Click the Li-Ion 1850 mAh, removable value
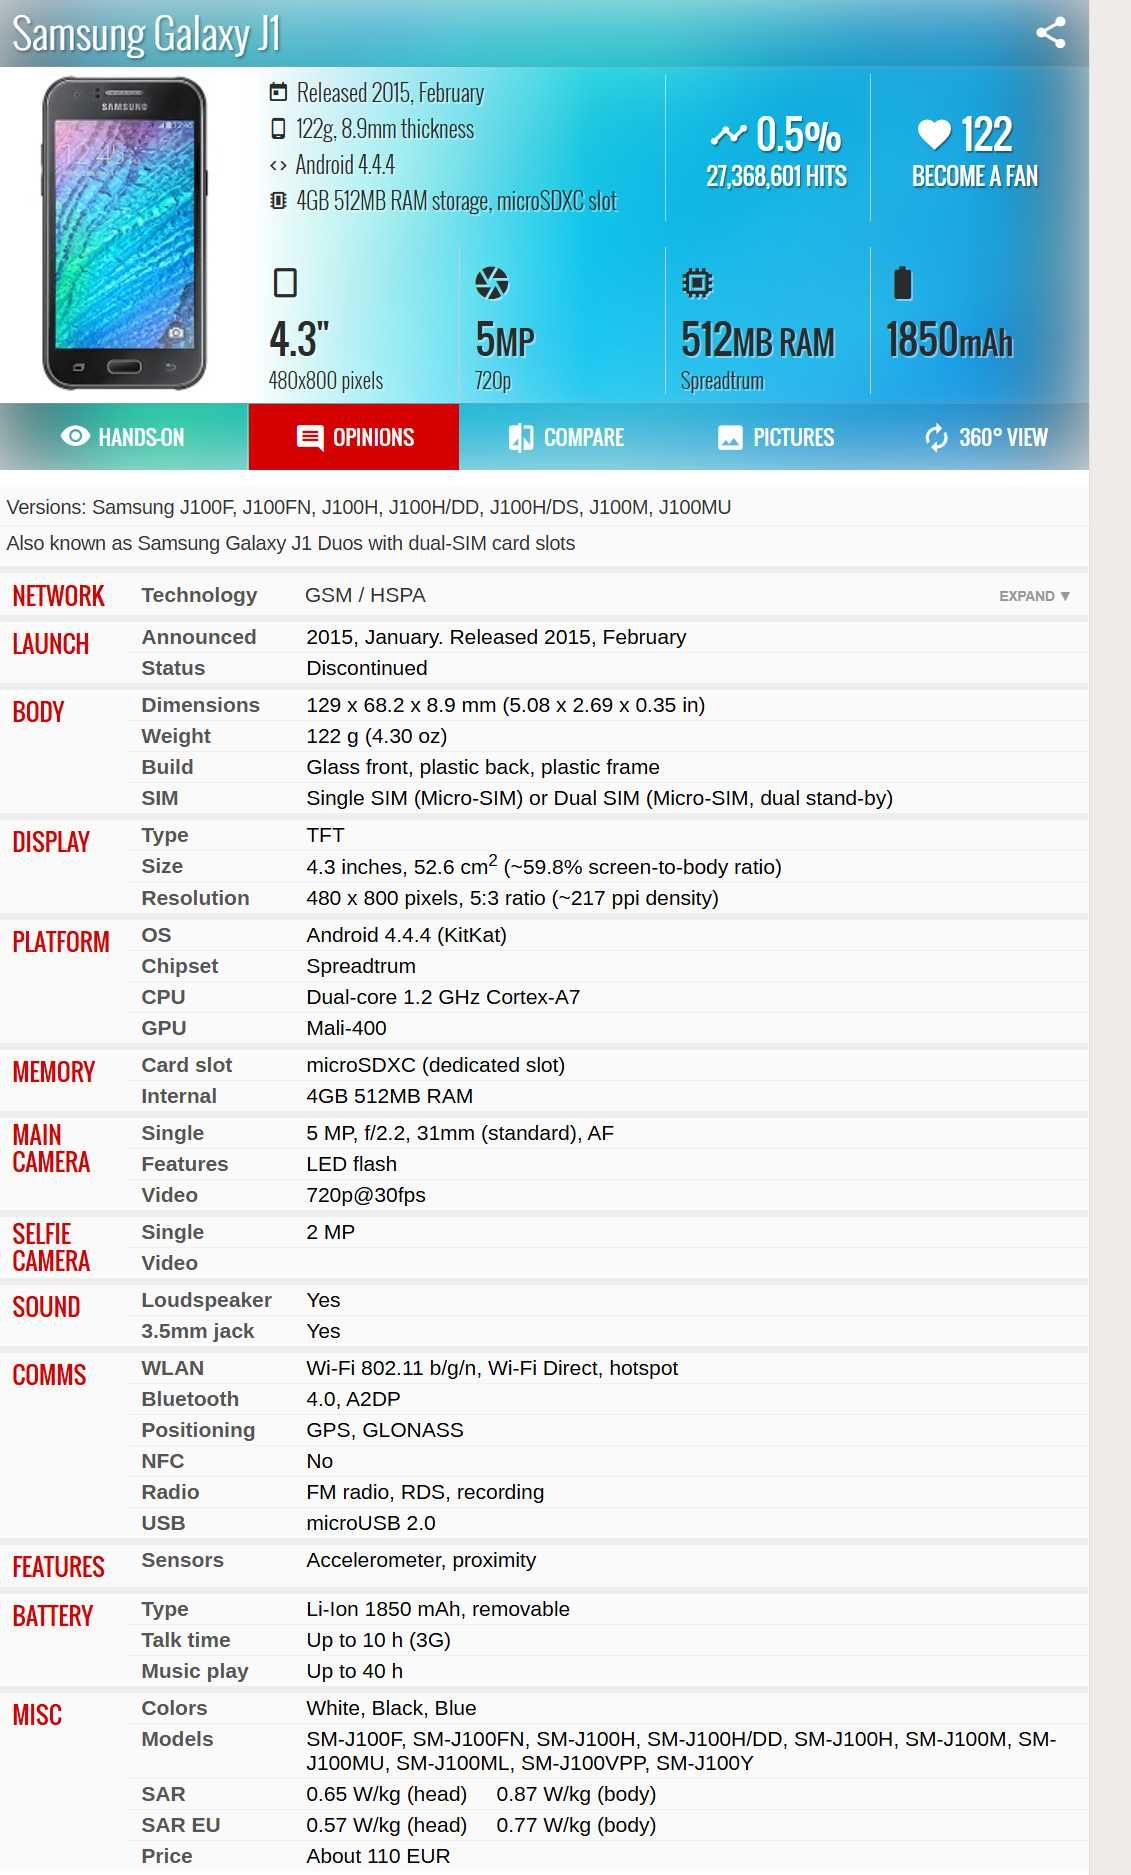Image resolution: width=1131 pixels, height=1875 pixels. pos(438,1609)
